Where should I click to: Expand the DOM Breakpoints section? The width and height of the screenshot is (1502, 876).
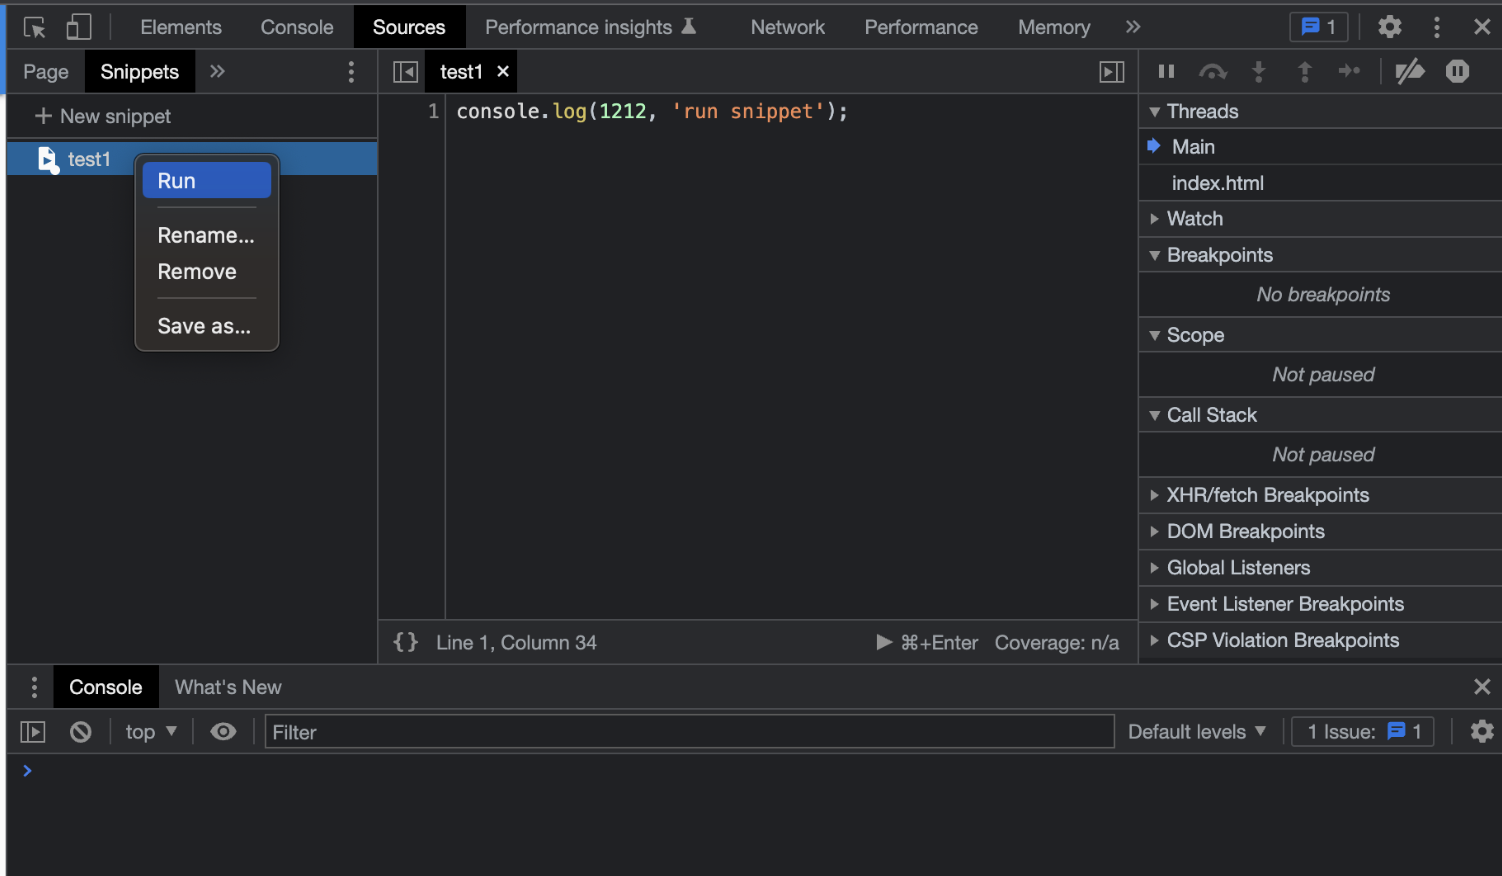click(1245, 532)
